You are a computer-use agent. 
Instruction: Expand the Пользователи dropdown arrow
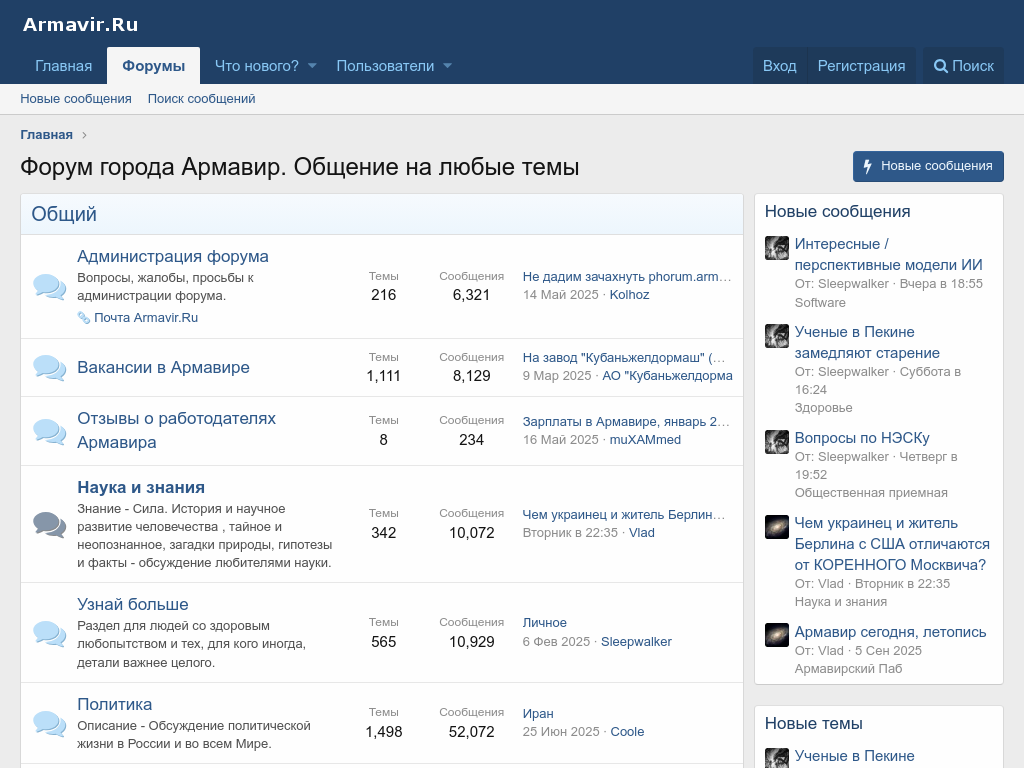coord(447,66)
